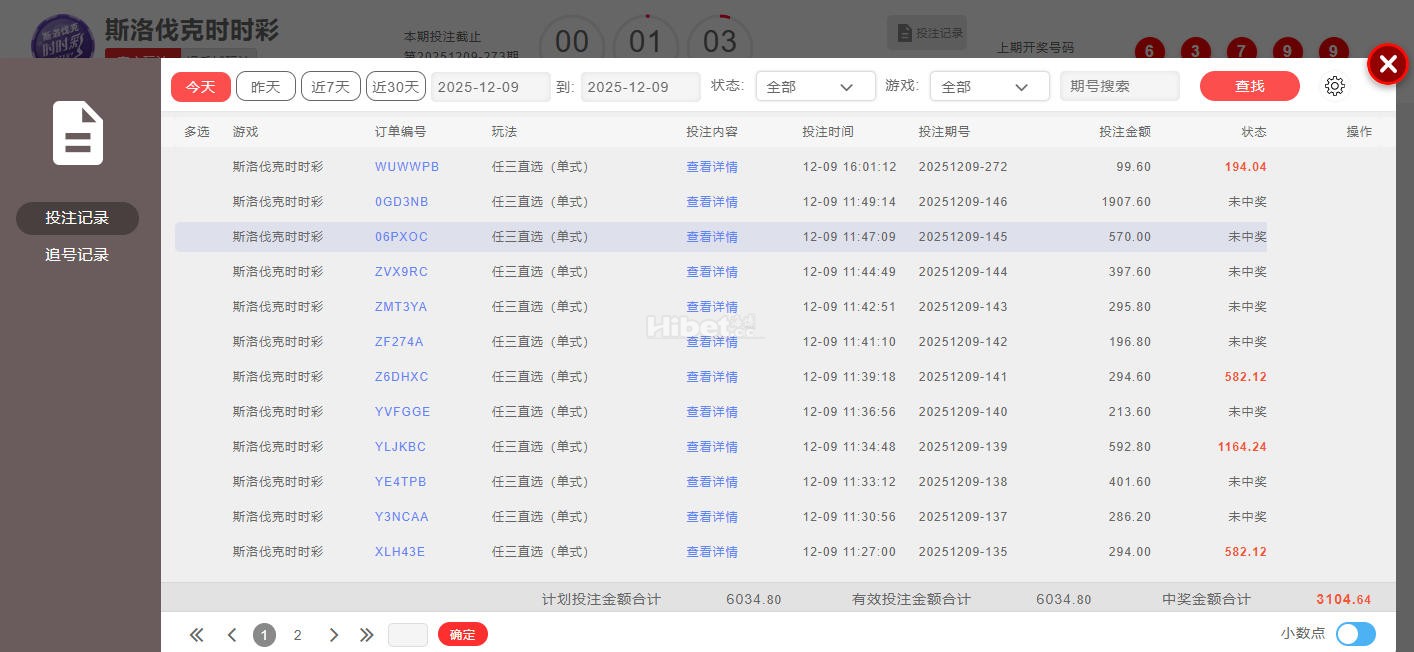Go to the next page arrow
Viewport: 1414px width, 652px height.
point(334,635)
